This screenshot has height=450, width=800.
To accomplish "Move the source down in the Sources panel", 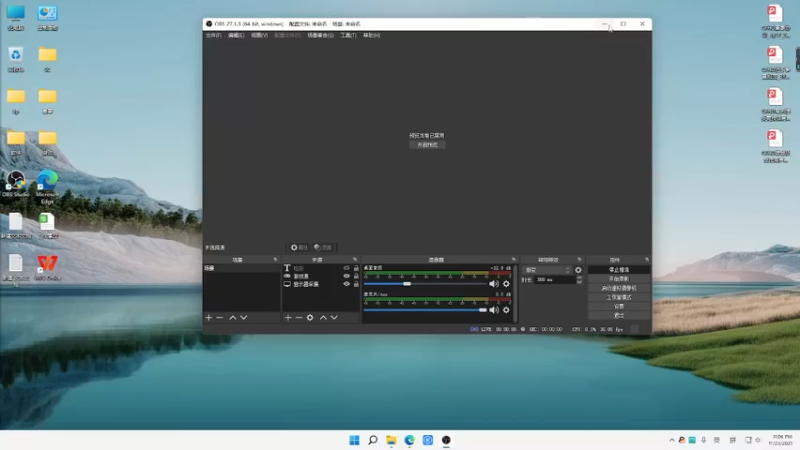I will point(334,317).
